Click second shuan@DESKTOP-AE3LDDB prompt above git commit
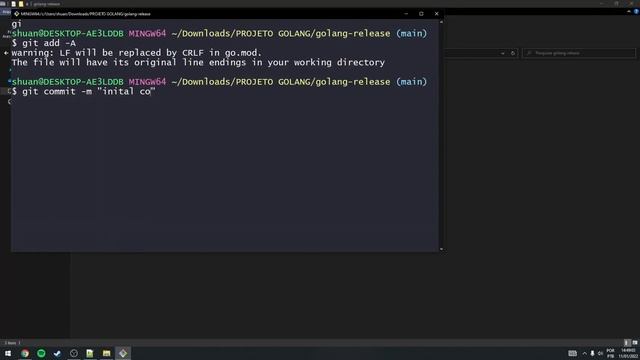 (x=219, y=82)
